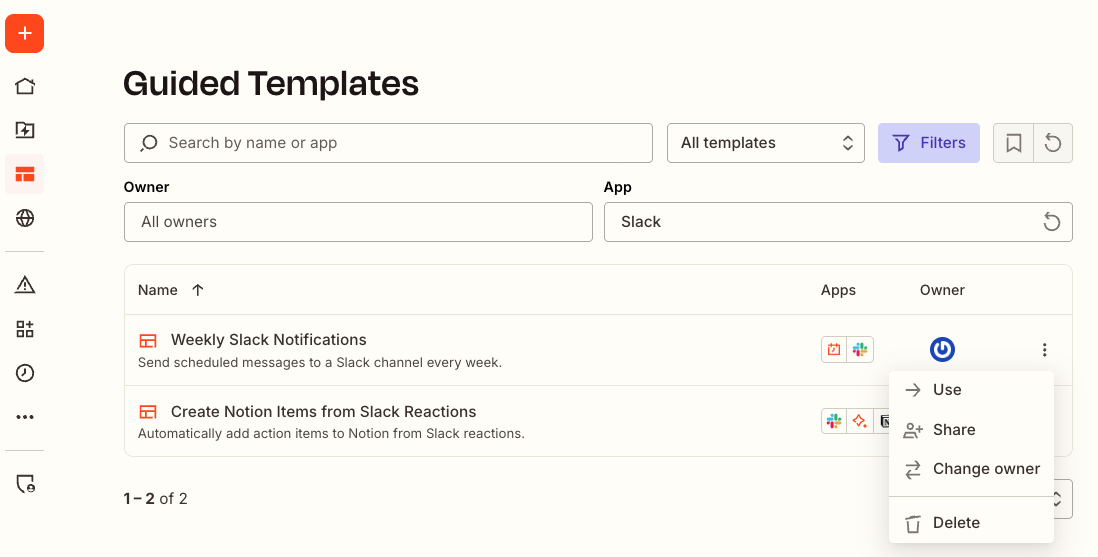Expand the All owners dropdown

point(358,222)
